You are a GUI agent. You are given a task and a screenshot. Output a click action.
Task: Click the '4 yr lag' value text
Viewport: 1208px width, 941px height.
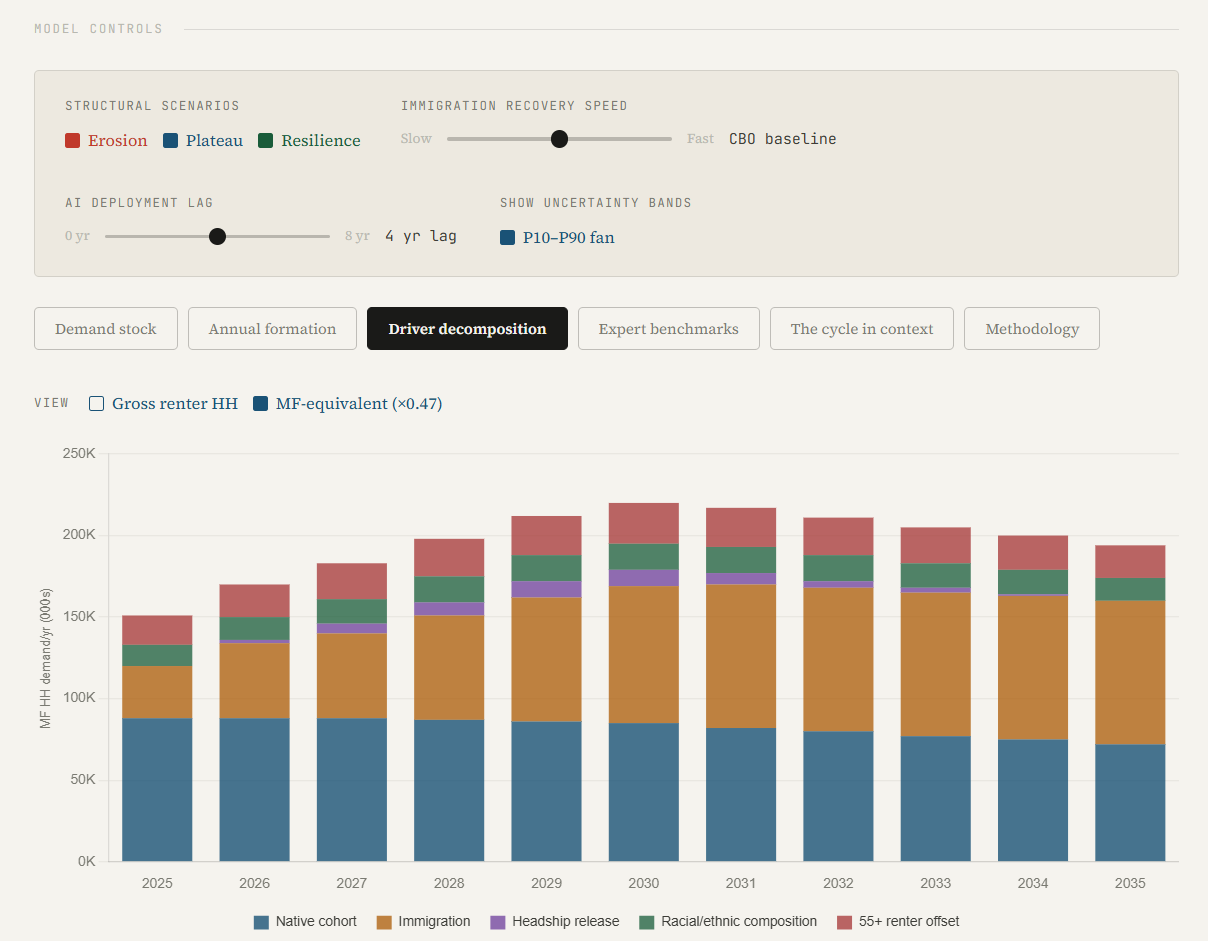tap(421, 237)
